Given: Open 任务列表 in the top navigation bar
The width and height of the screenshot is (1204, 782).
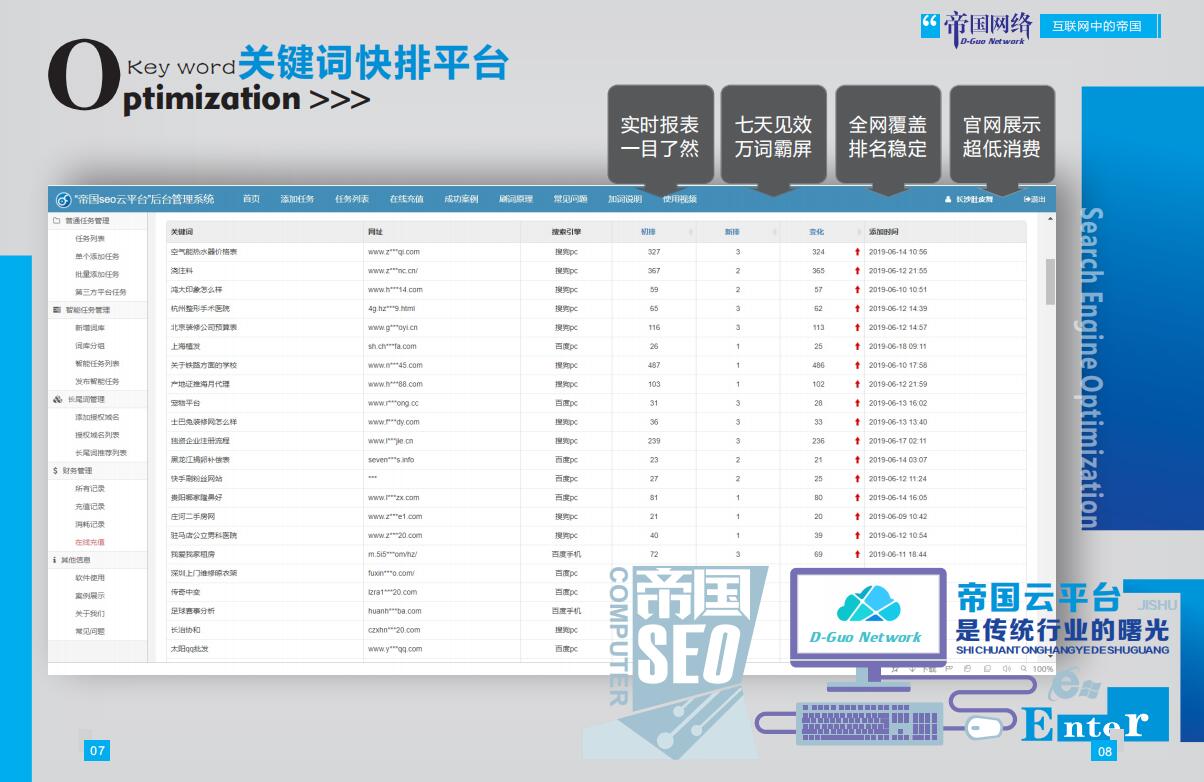Looking at the screenshot, I should click(x=352, y=199).
